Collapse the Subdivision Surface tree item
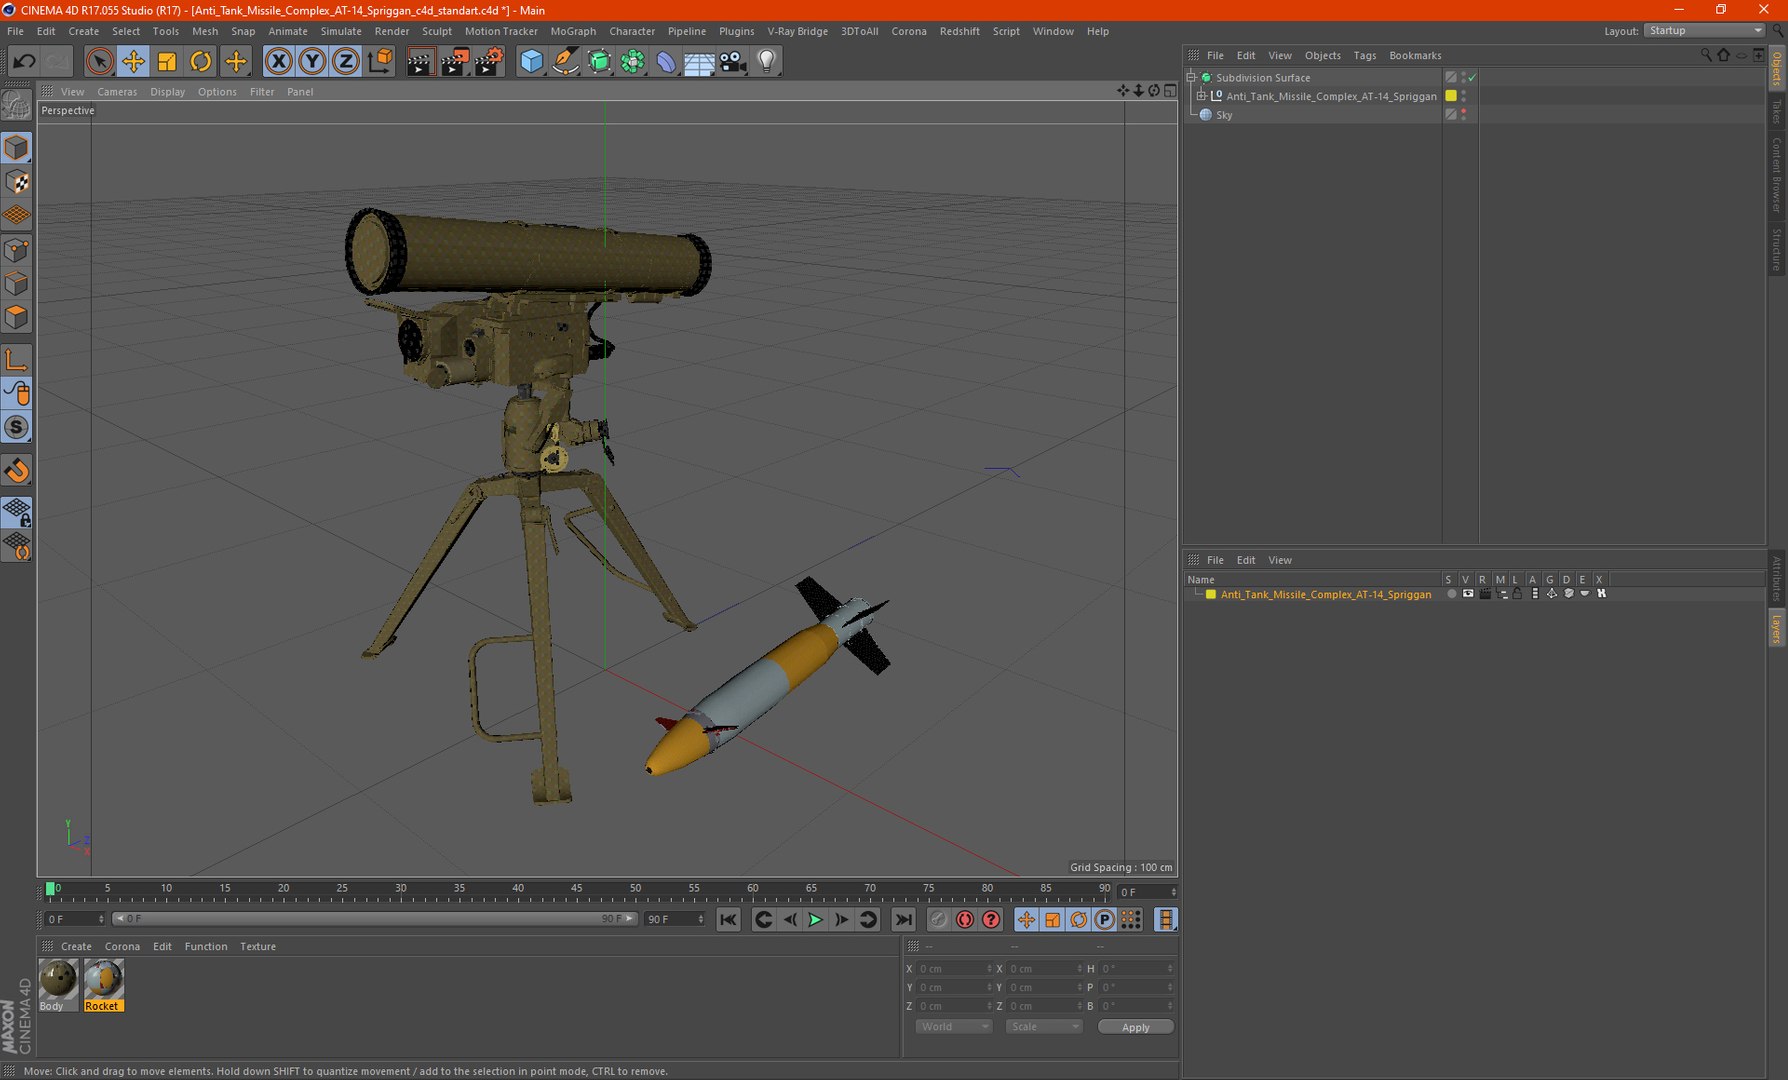The width and height of the screenshot is (1788, 1080). tap(1191, 77)
